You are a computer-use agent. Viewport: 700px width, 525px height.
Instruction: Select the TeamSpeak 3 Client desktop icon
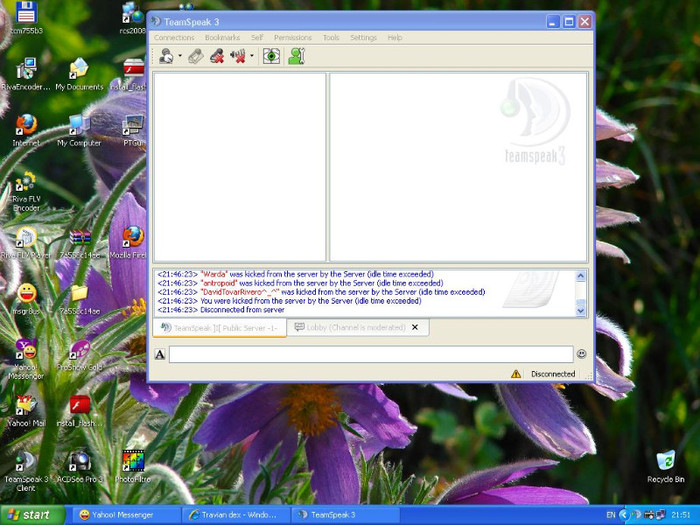(x=26, y=471)
